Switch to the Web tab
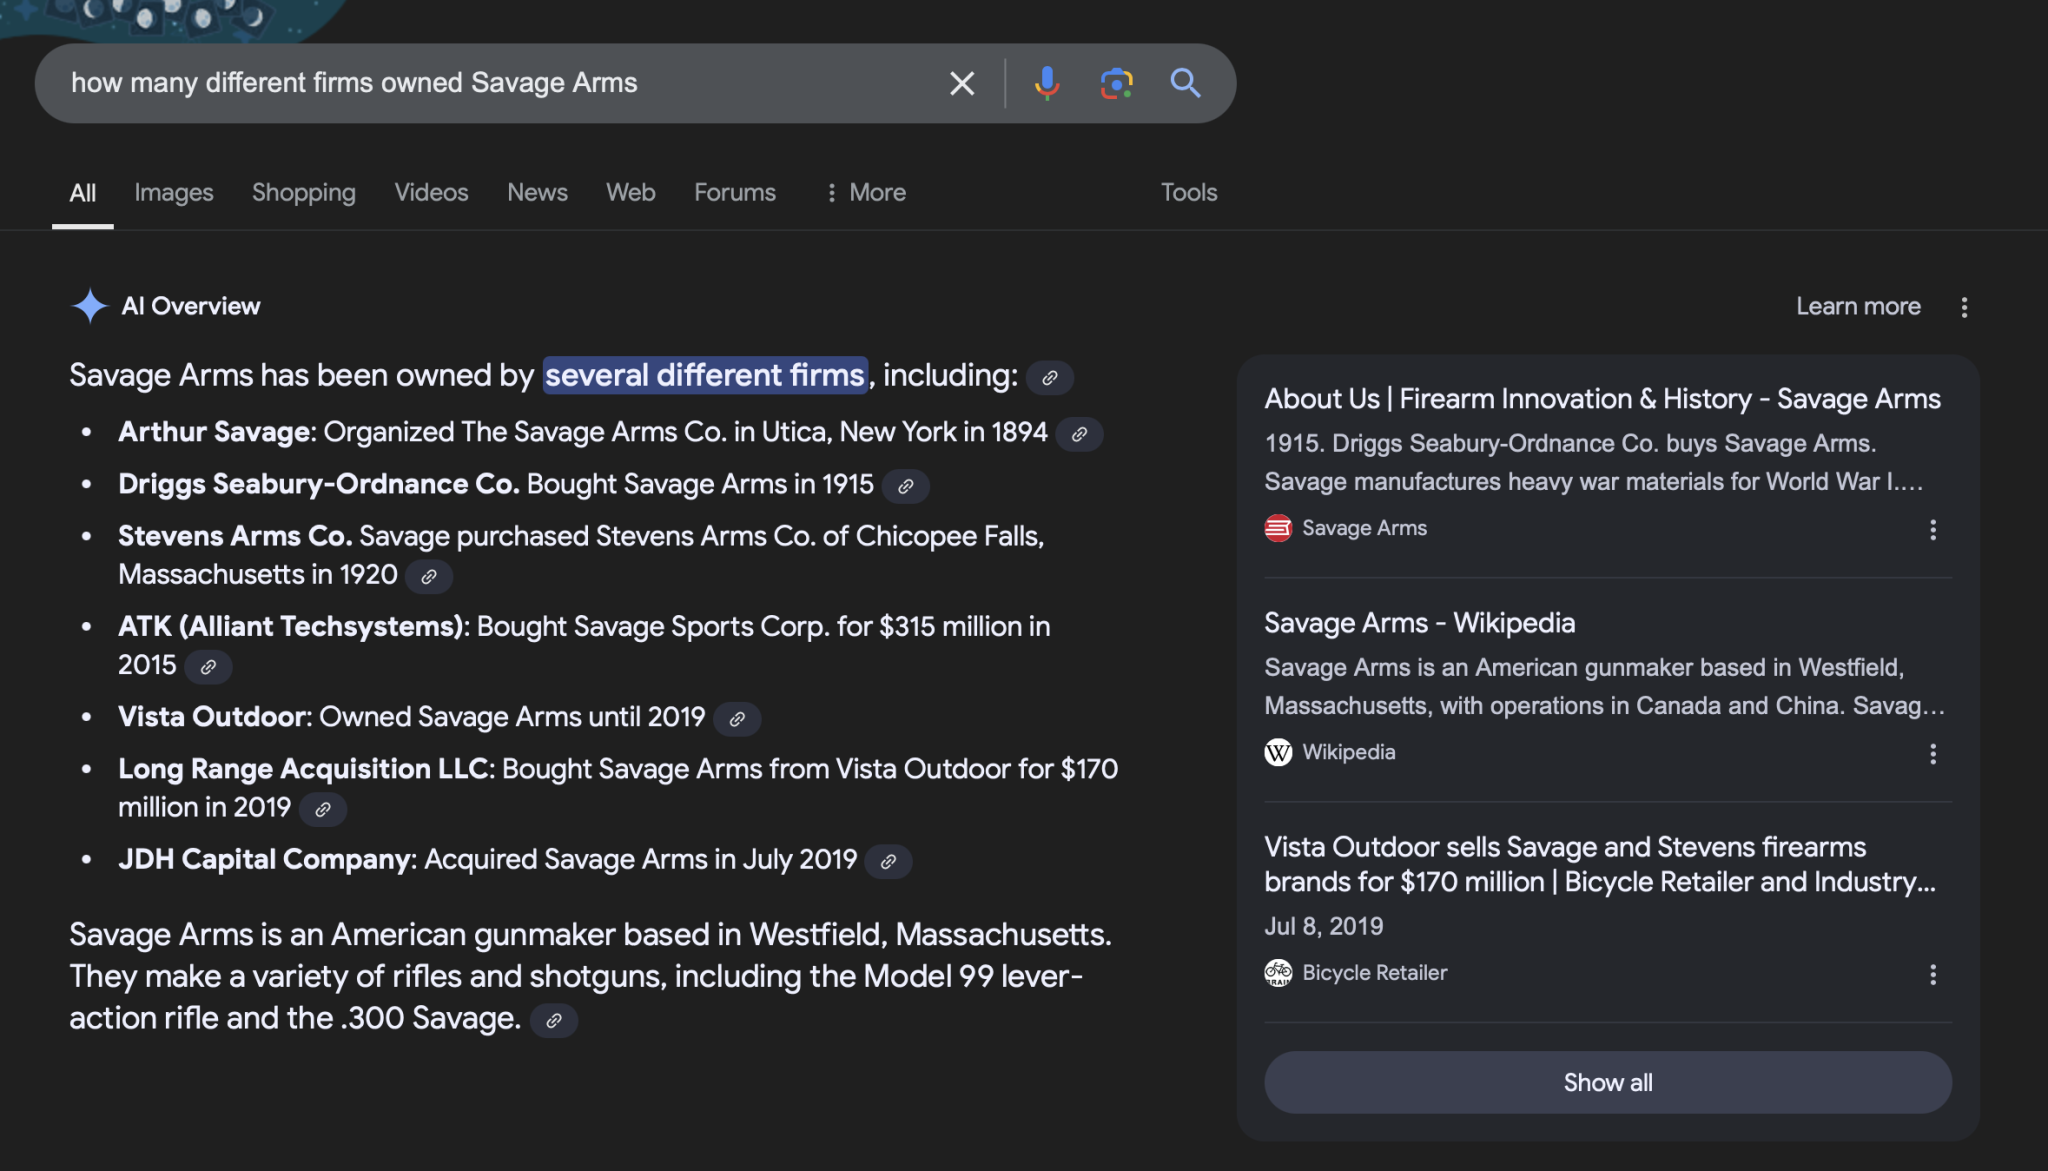The width and height of the screenshot is (2048, 1171). click(631, 192)
